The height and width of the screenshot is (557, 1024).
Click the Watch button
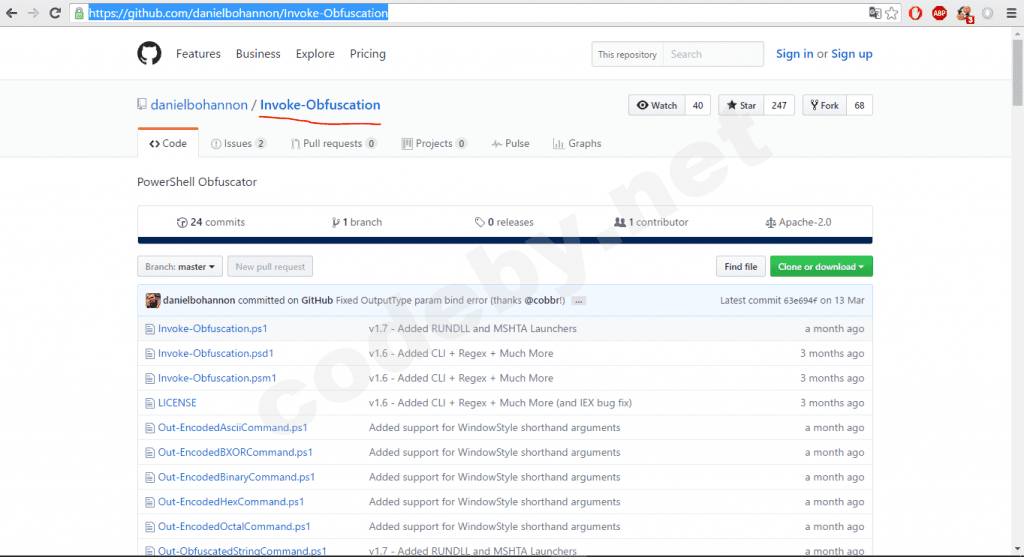pyautogui.click(x=656, y=105)
